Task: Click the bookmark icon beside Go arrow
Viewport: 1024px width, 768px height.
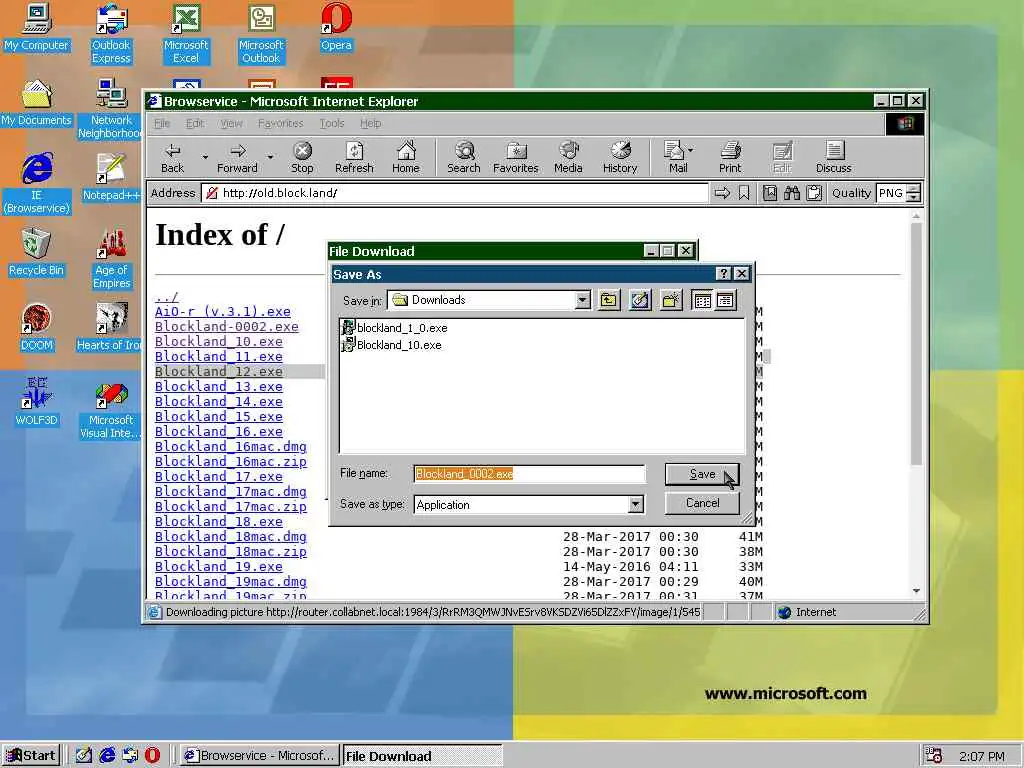Action: (x=744, y=193)
